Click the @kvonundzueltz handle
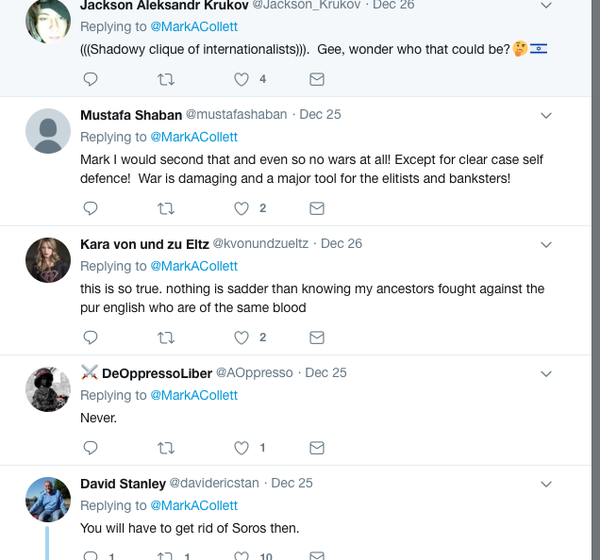Viewport: 600px width, 560px height. click(x=262, y=244)
